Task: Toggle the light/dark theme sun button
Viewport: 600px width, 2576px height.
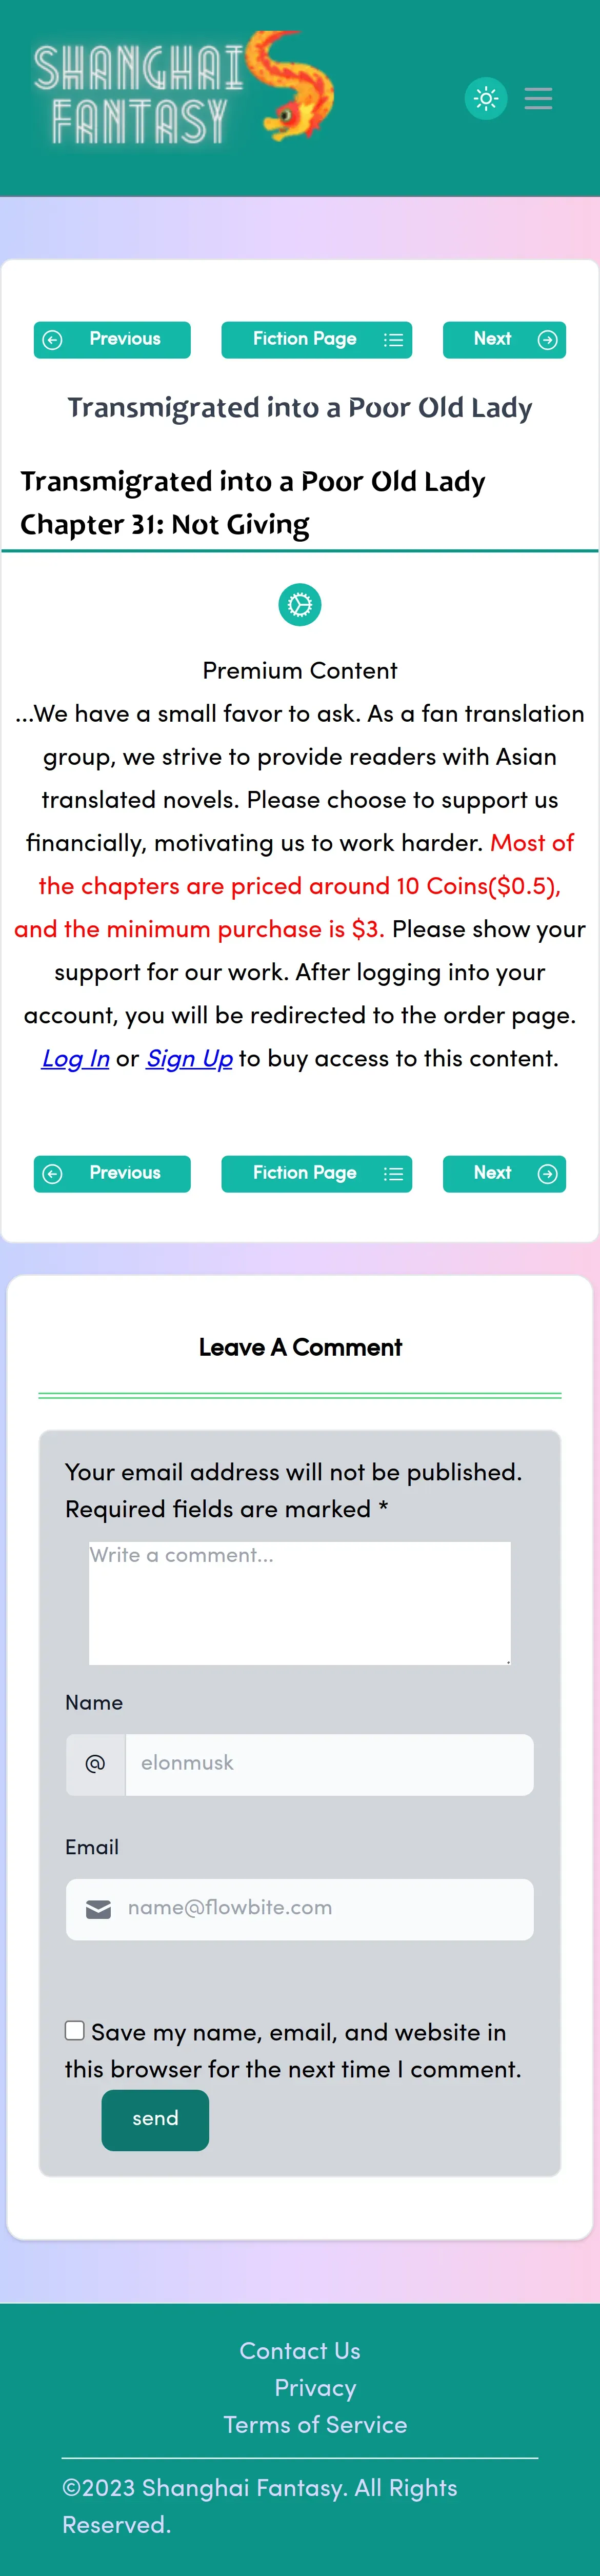Action: tap(486, 98)
